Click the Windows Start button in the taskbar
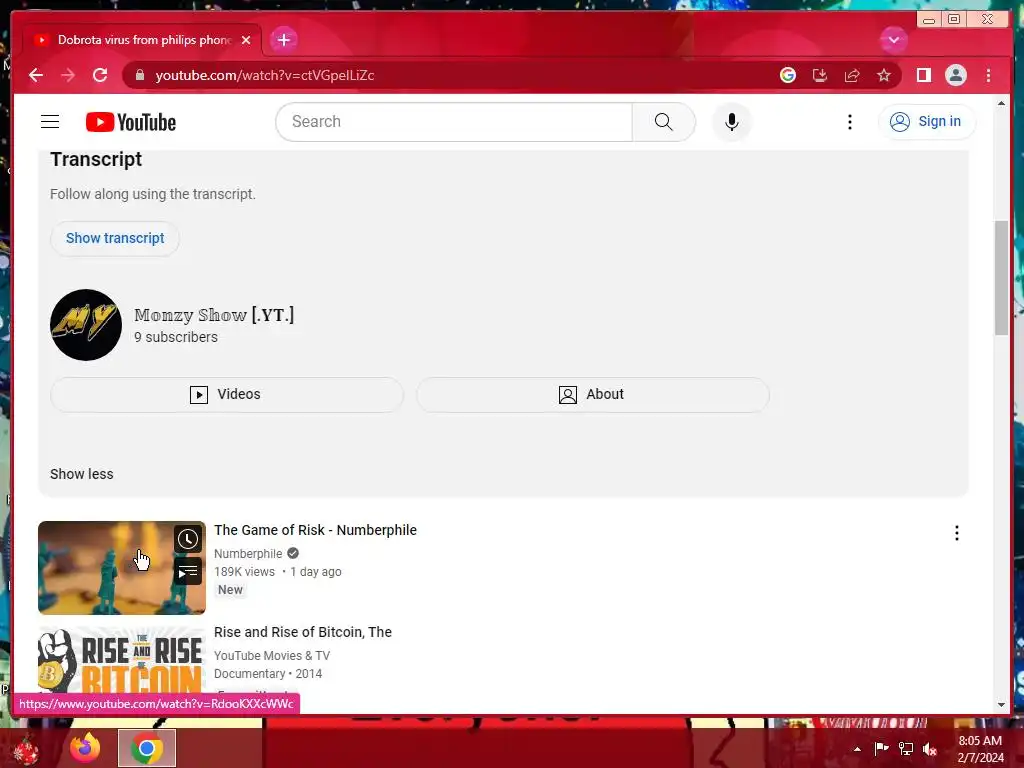 (x=26, y=748)
